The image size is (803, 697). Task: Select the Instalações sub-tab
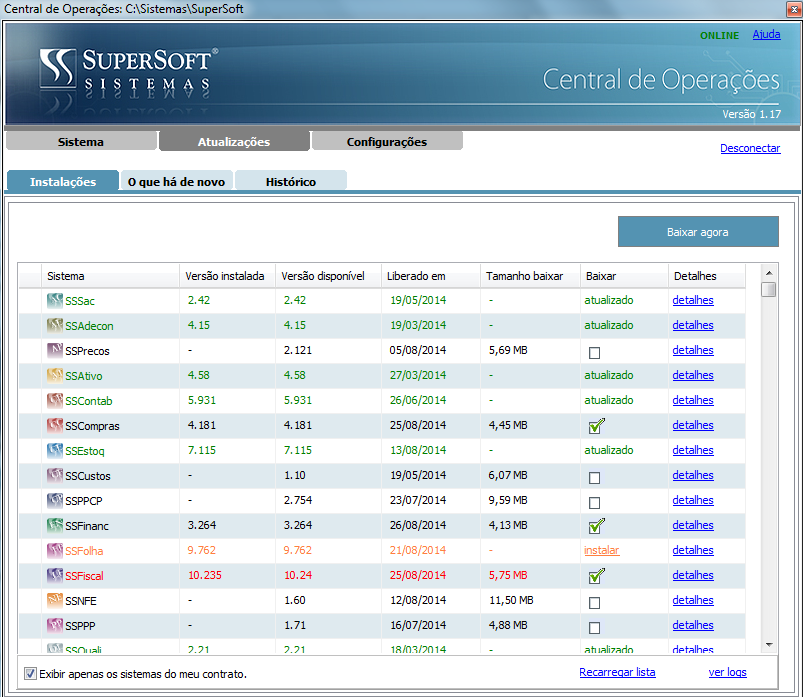(63, 181)
